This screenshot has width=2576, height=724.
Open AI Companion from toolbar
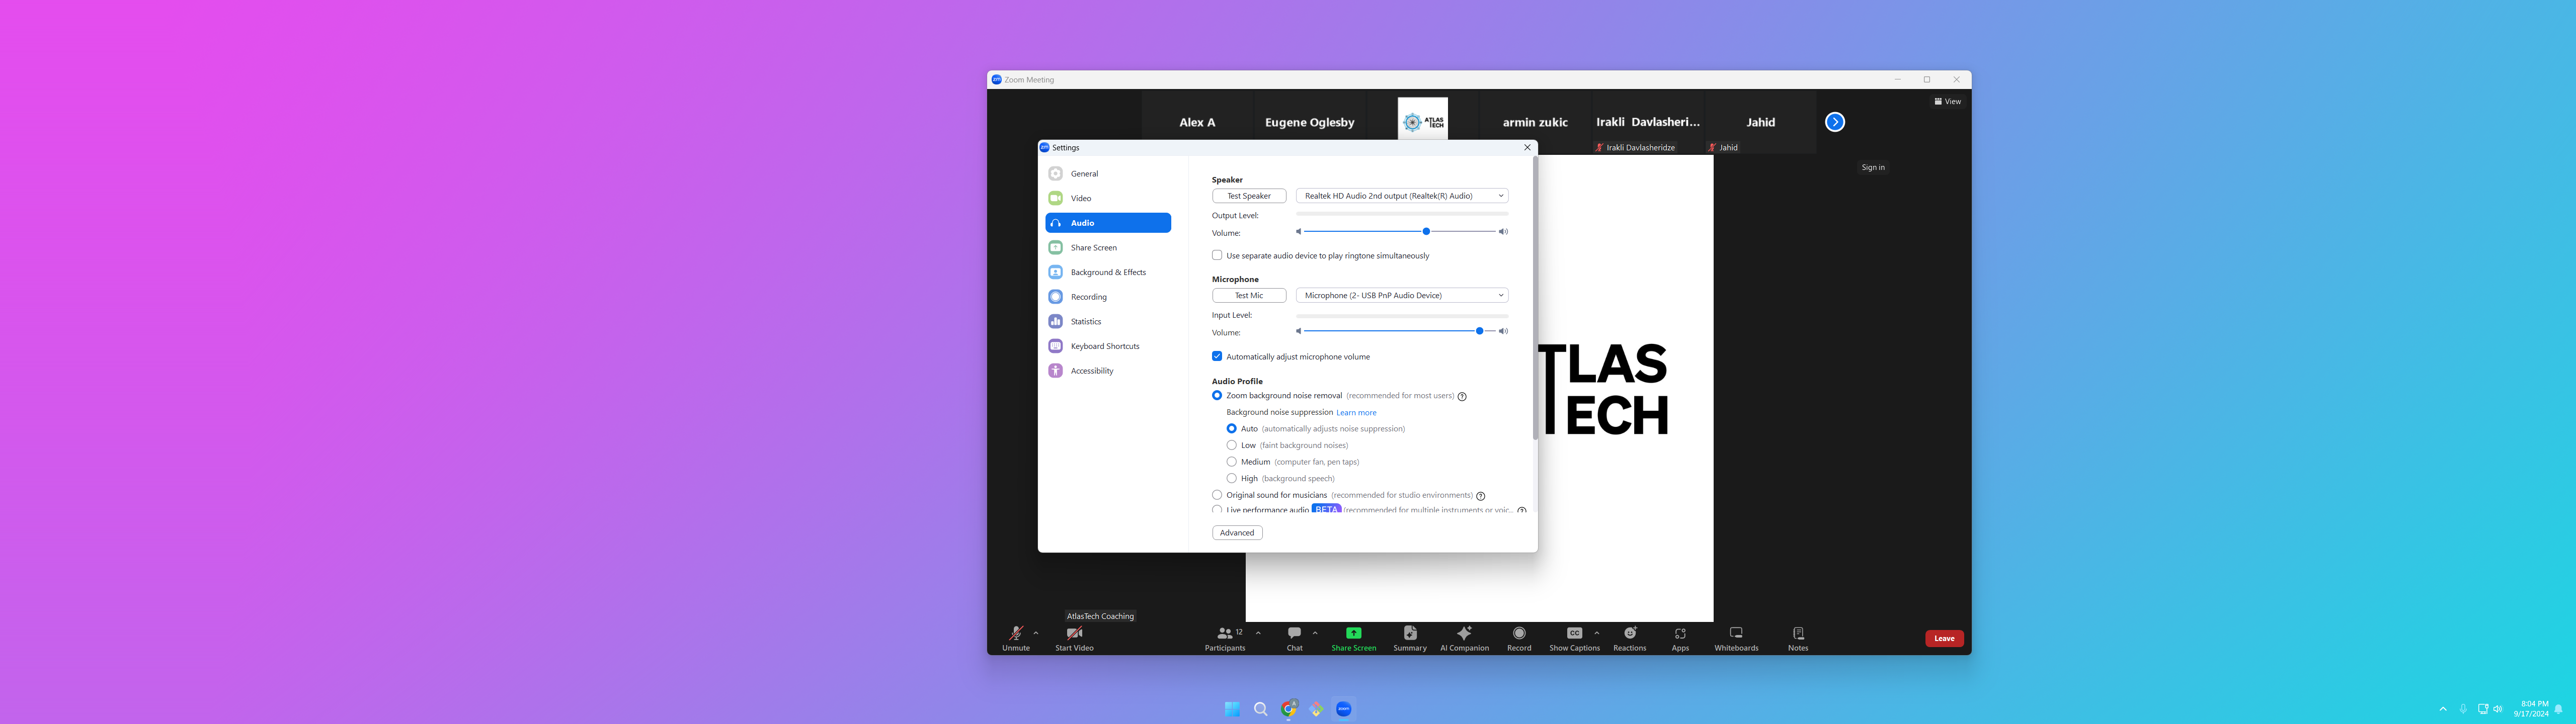[1464, 633]
